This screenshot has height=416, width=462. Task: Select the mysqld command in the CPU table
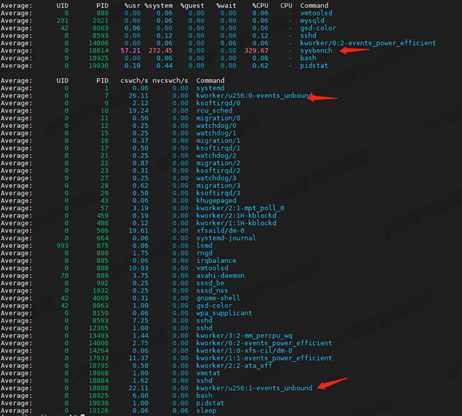pyautogui.click(x=312, y=21)
